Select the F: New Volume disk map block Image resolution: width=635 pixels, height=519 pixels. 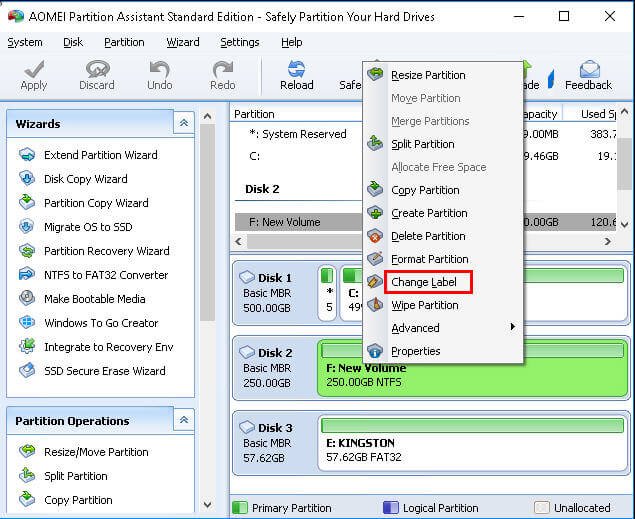[x=473, y=368]
